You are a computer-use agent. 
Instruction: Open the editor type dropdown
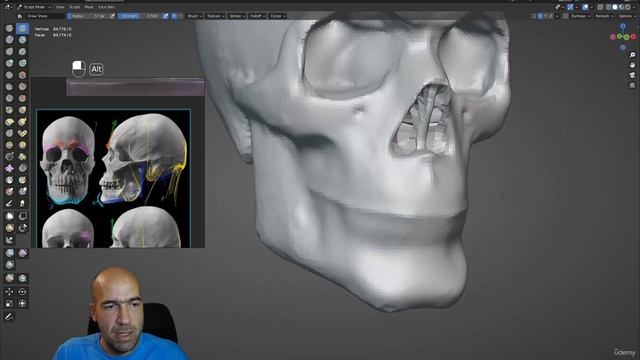[8, 7]
